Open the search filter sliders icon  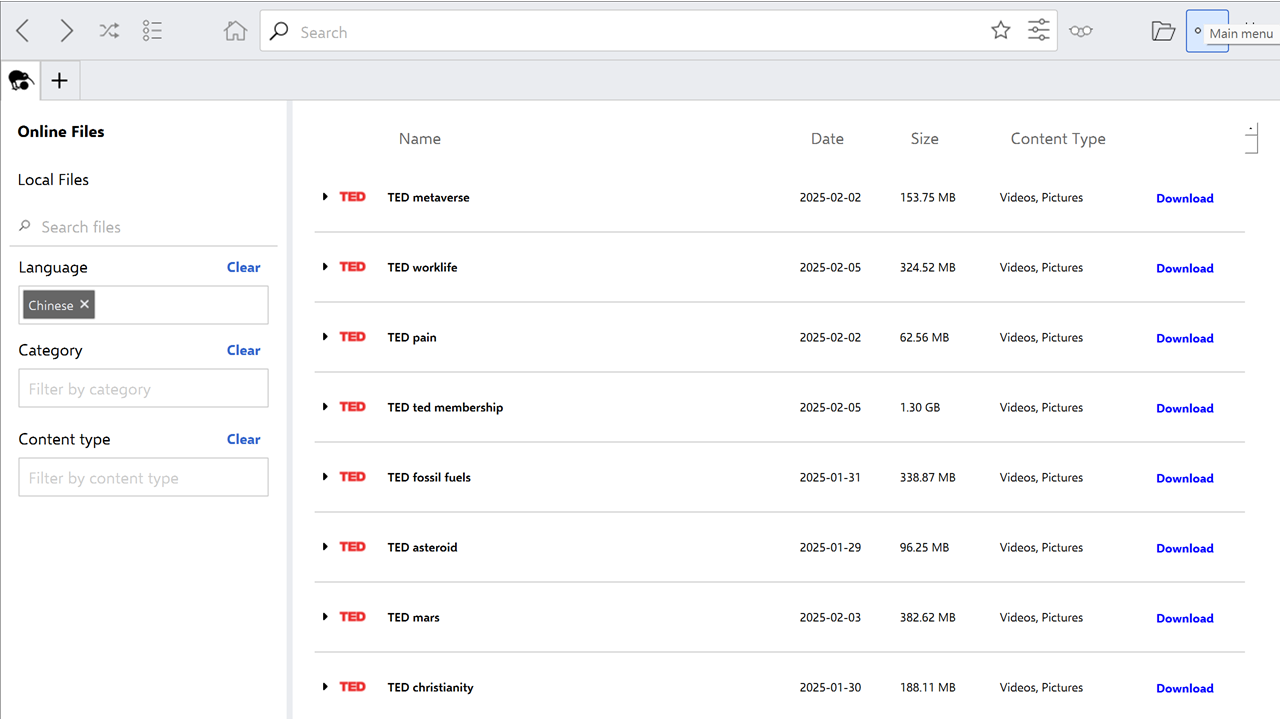point(1039,31)
